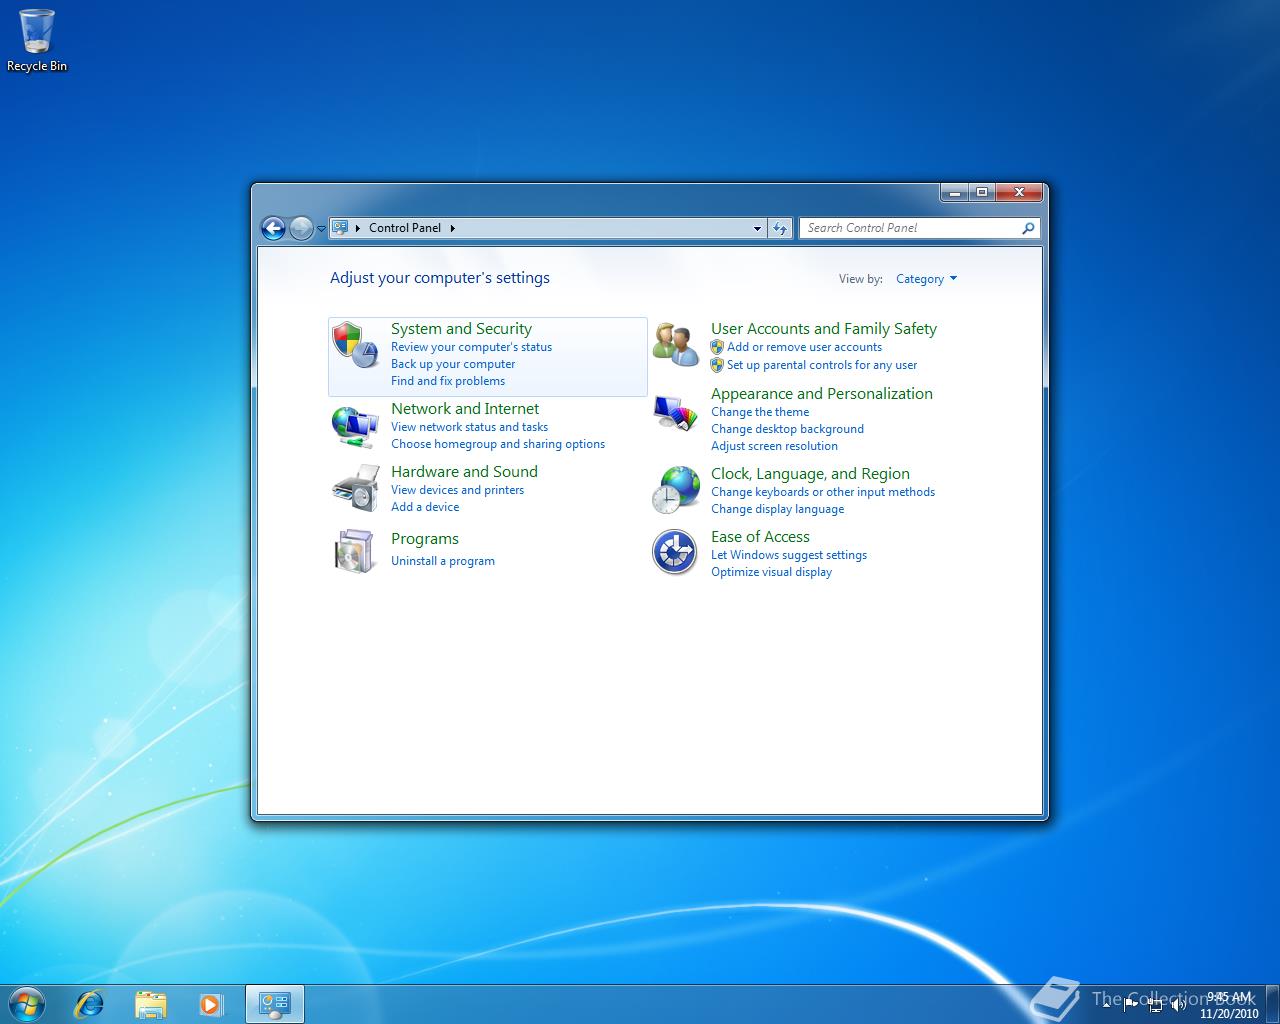Click the Clock, Language, and Region globe icon
Screen dimensions: 1280x1024
tap(675, 490)
